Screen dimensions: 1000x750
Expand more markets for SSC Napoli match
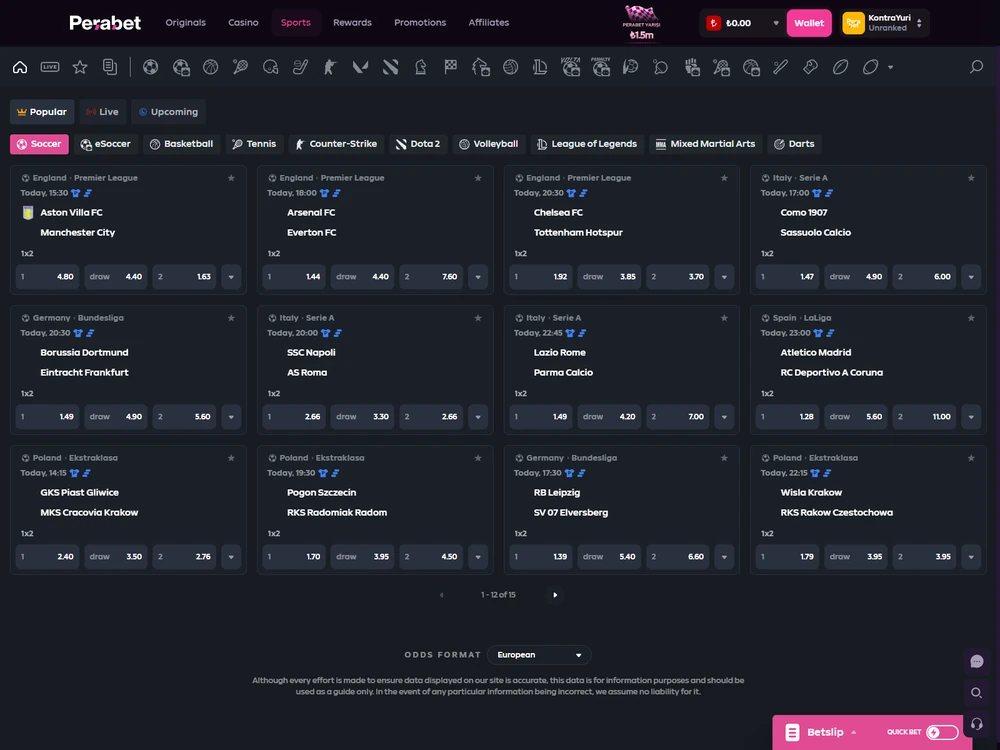478,417
